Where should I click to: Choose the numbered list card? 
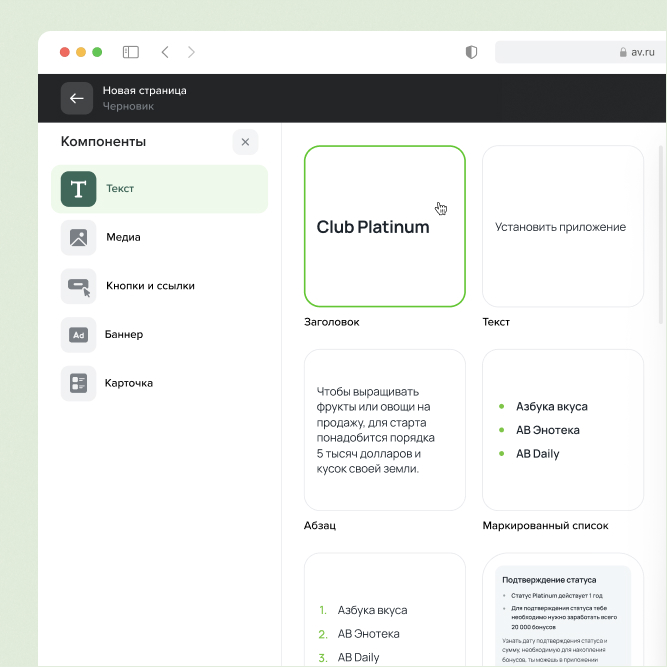(385, 610)
